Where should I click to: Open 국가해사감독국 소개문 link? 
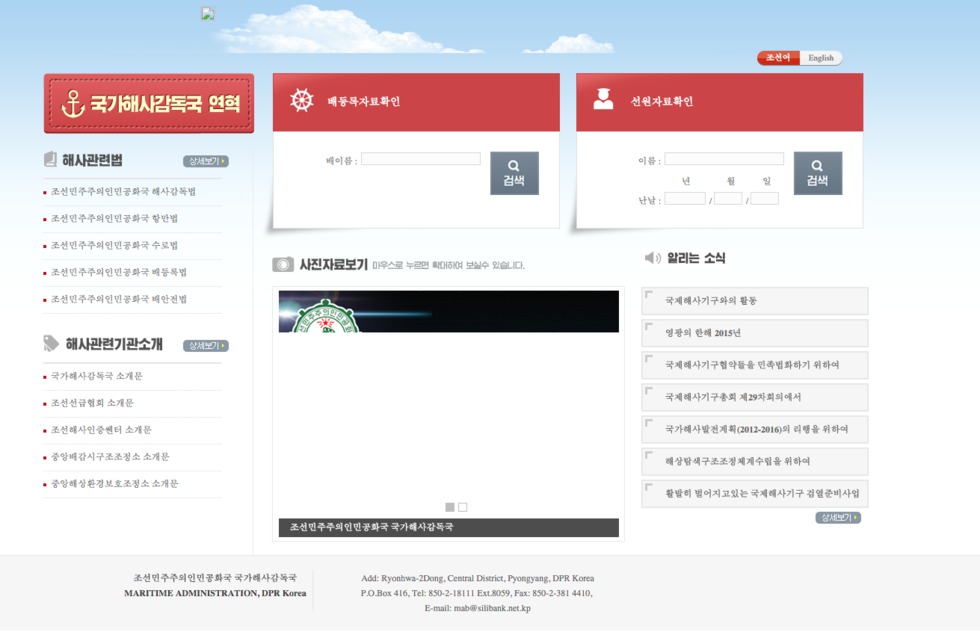point(97,376)
